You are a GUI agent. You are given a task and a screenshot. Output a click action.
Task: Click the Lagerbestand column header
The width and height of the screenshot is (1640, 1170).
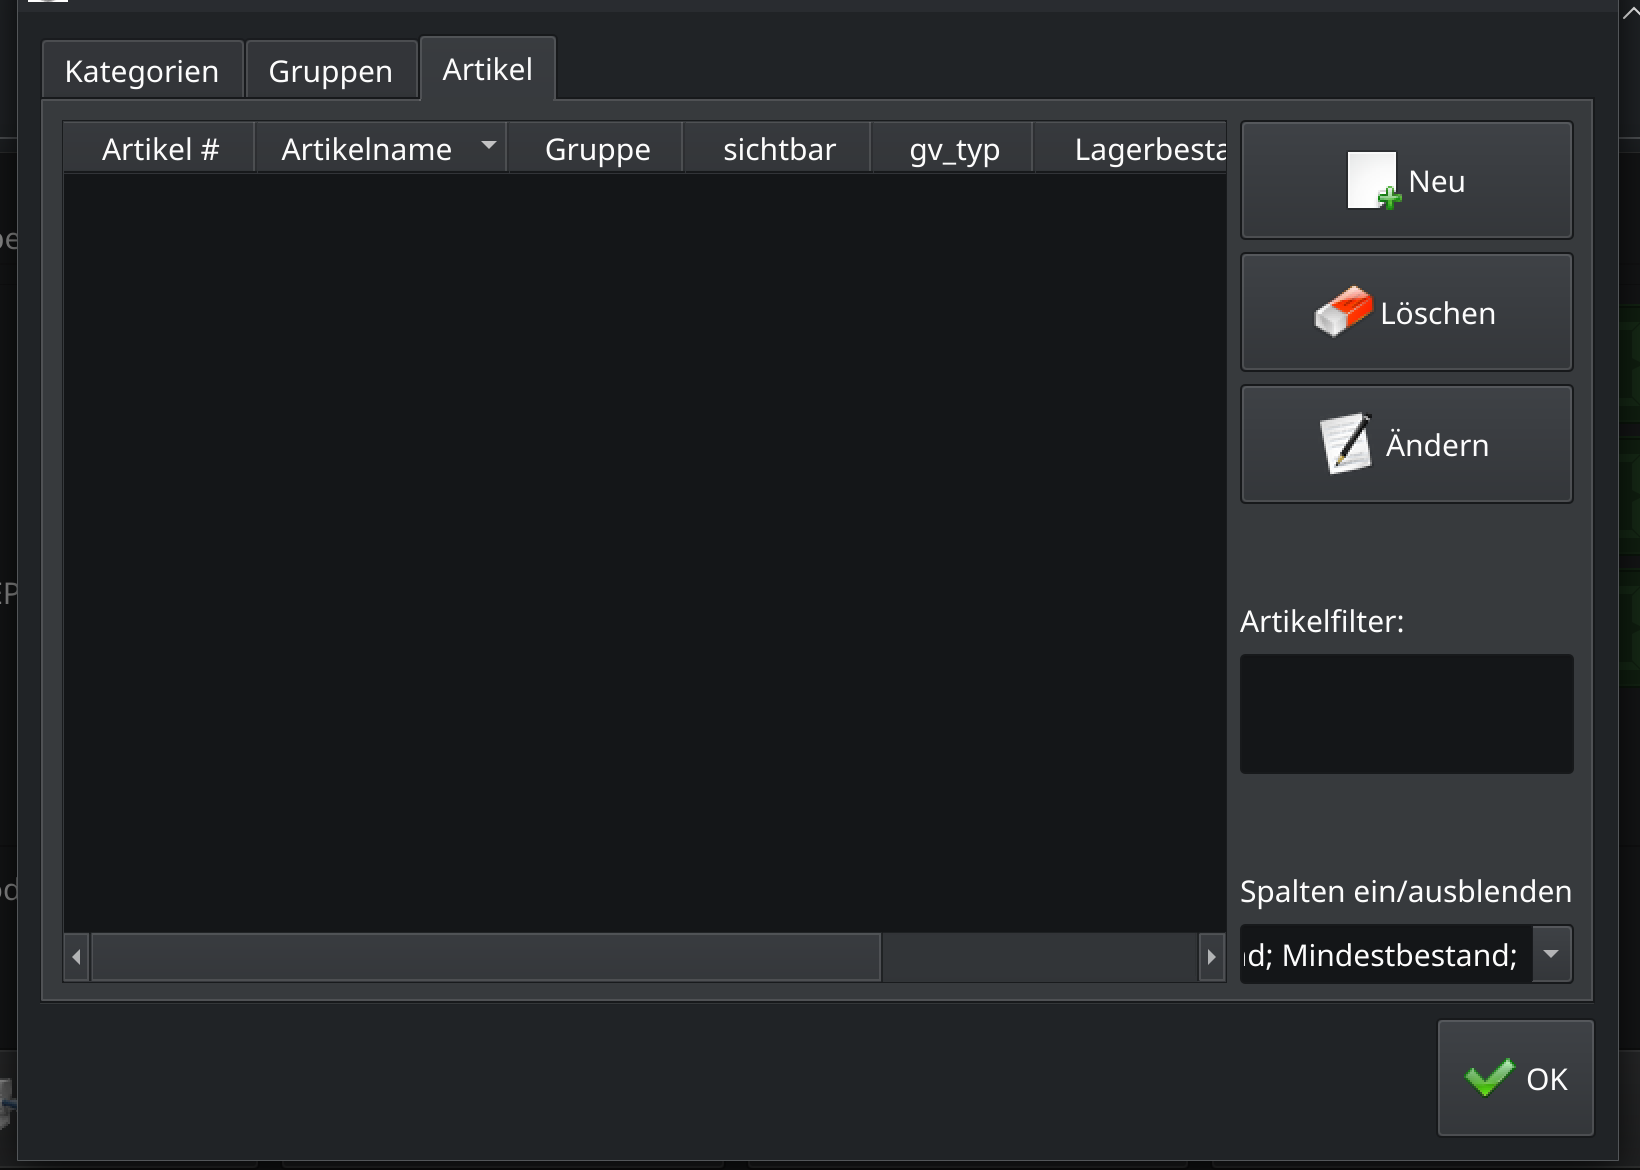click(1130, 149)
